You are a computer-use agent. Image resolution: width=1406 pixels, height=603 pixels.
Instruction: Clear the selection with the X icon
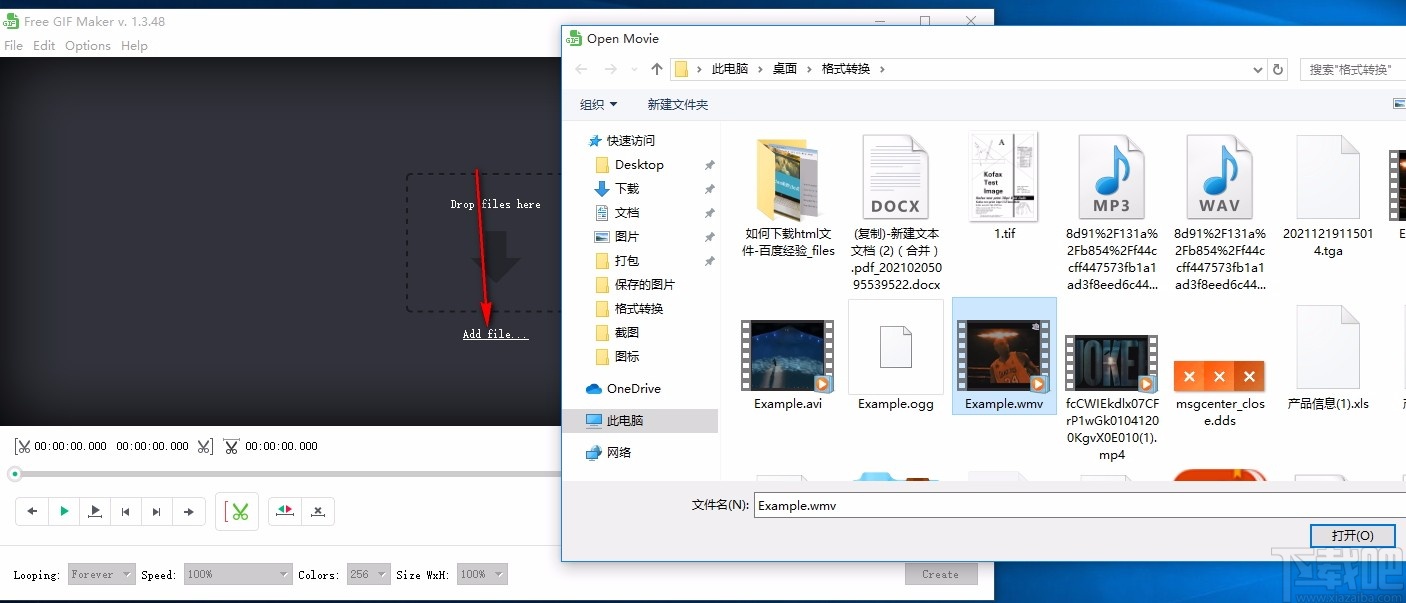(x=318, y=511)
